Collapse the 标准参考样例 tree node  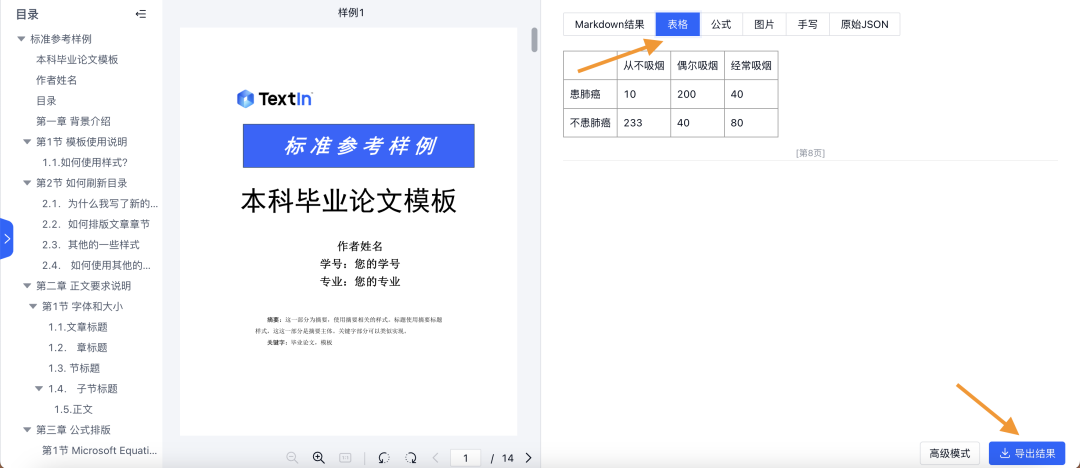click(21, 39)
